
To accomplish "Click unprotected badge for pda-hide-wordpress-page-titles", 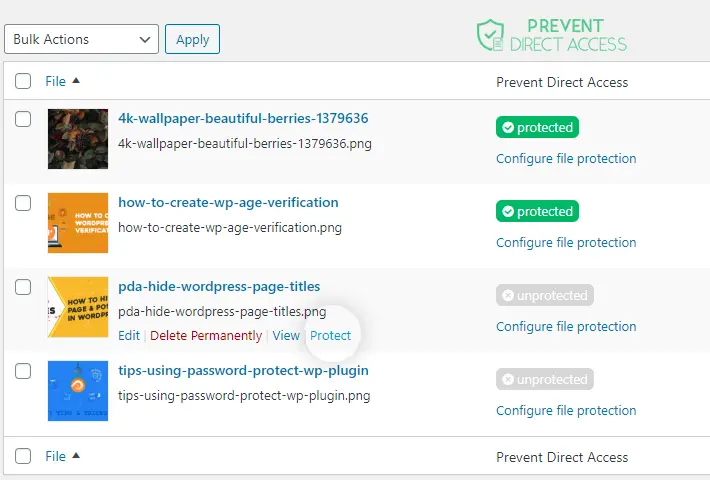I will tap(545, 295).
